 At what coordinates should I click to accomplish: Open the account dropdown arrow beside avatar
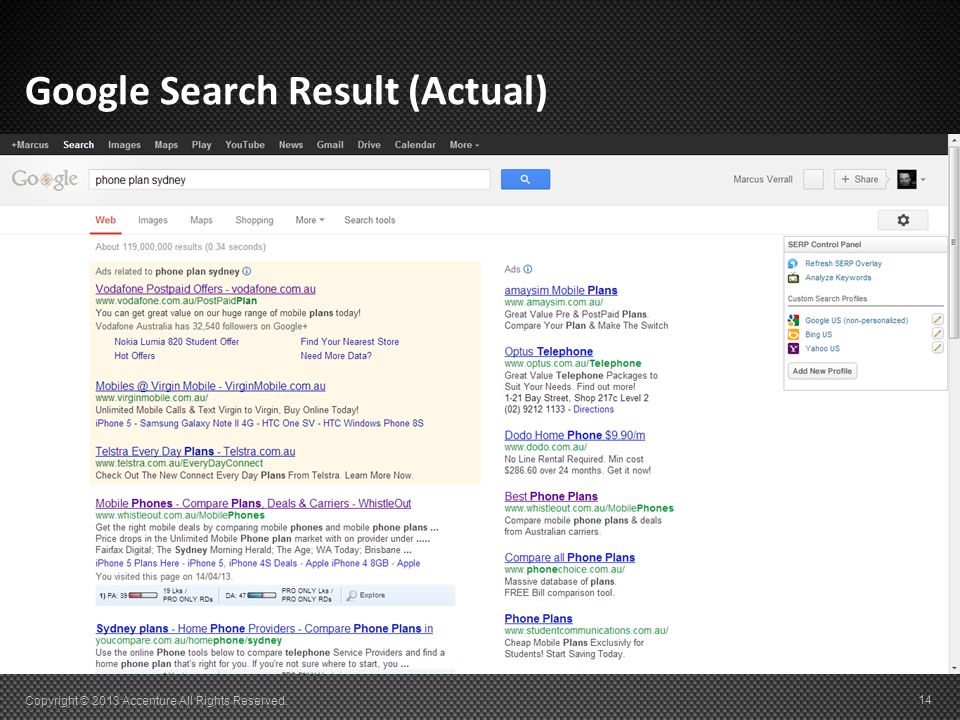(x=923, y=179)
